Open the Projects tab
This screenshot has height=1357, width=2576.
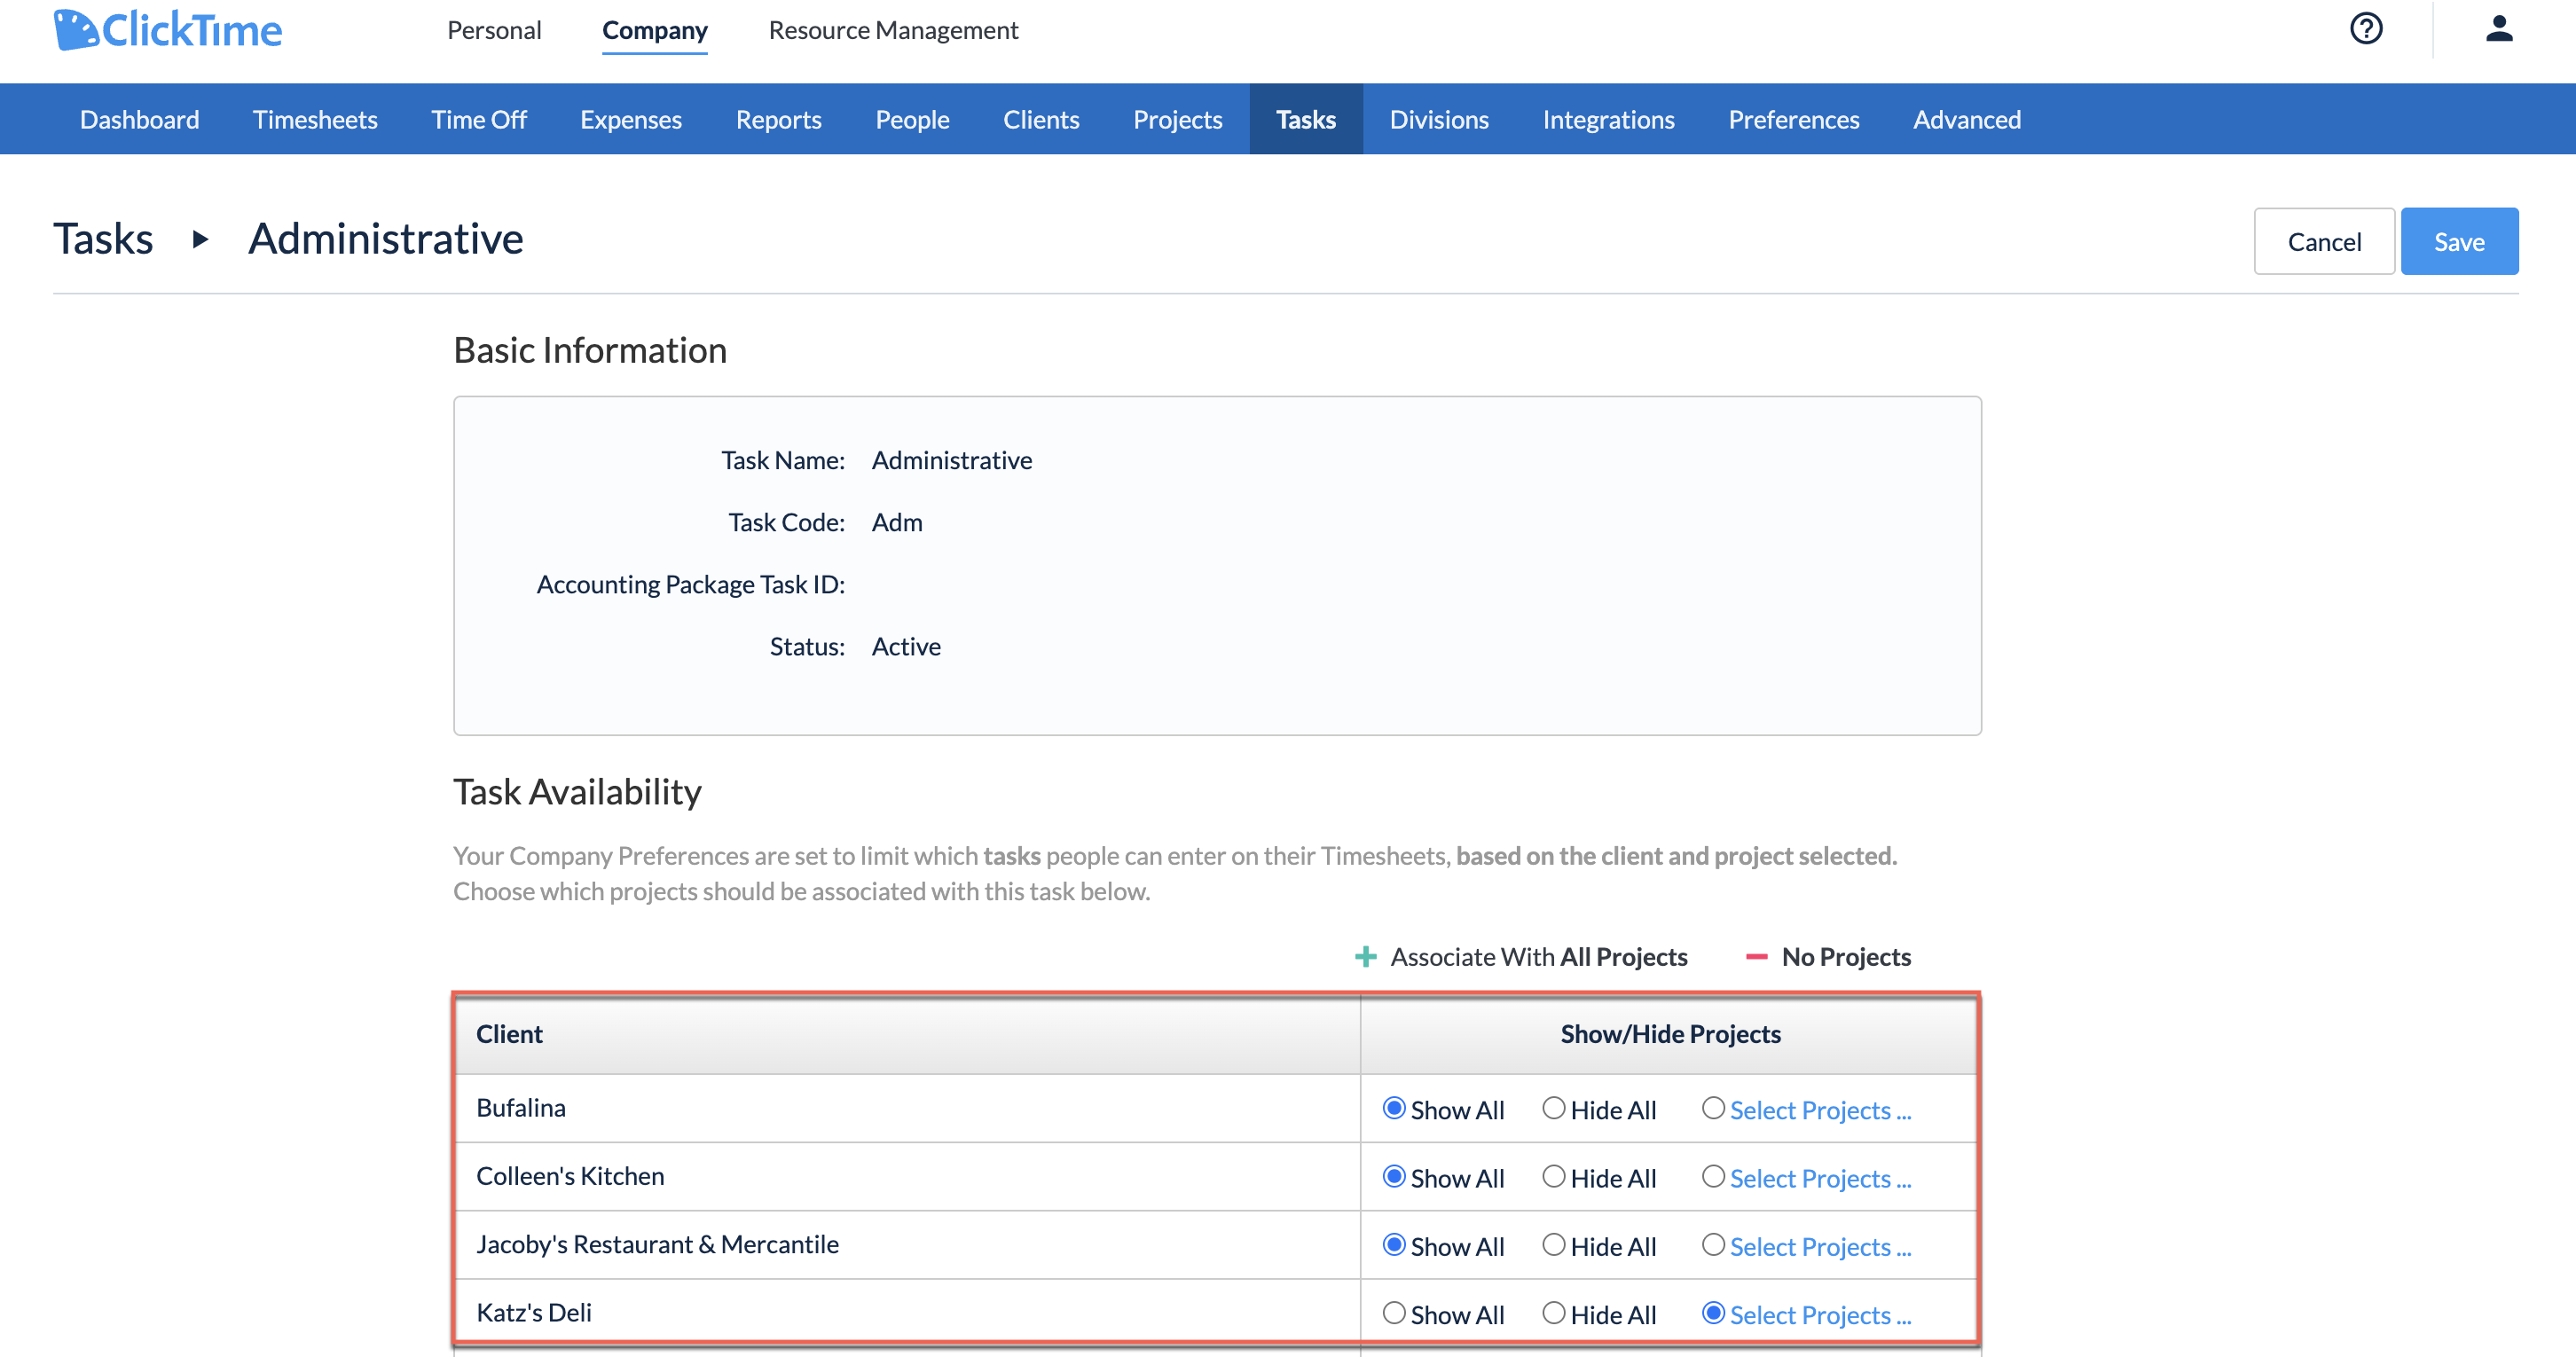tap(1177, 119)
